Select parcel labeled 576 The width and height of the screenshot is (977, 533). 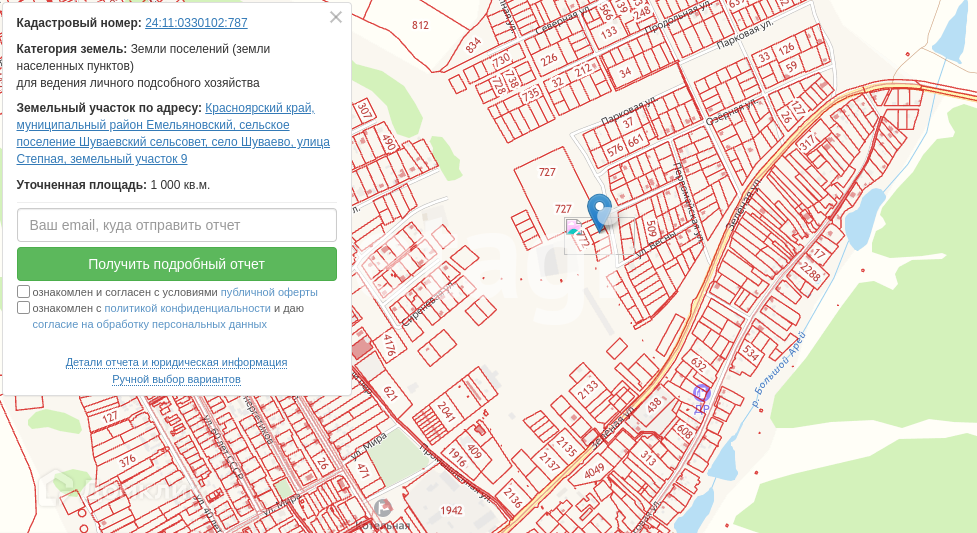point(615,150)
